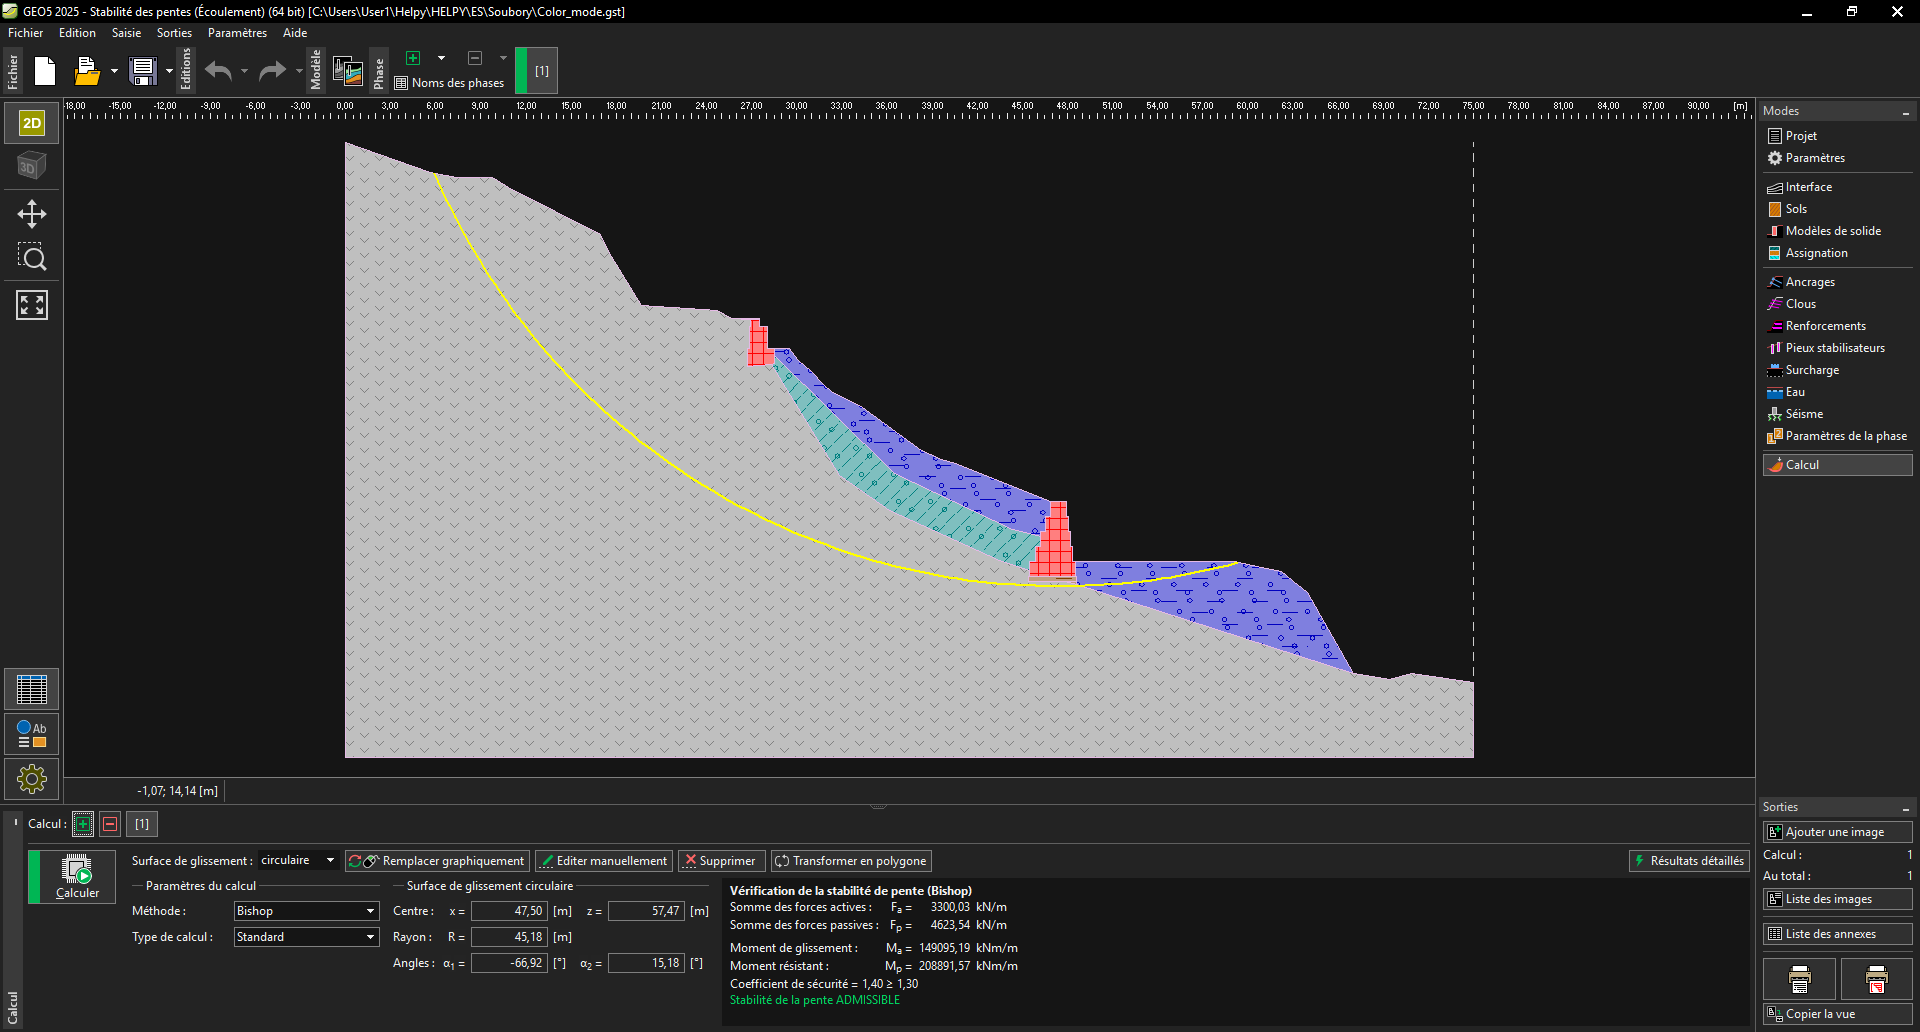Expand the save options dropdown arrow
Screen dimensions: 1920x1032
pos(169,71)
